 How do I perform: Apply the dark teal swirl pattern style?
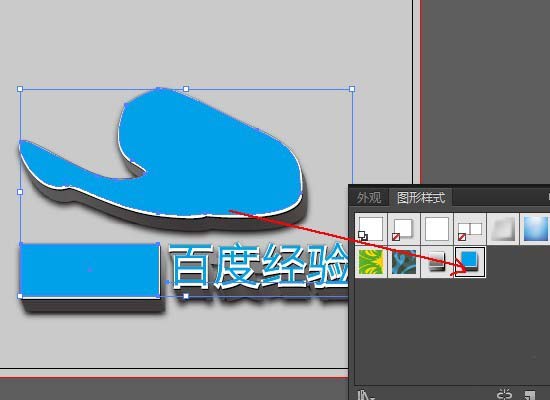pyautogui.click(x=403, y=262)
